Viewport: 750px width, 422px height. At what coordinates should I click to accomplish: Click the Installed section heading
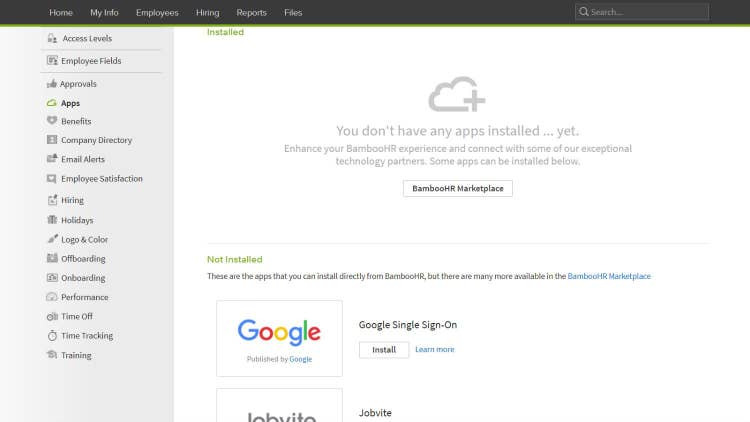tap(225, 32)
